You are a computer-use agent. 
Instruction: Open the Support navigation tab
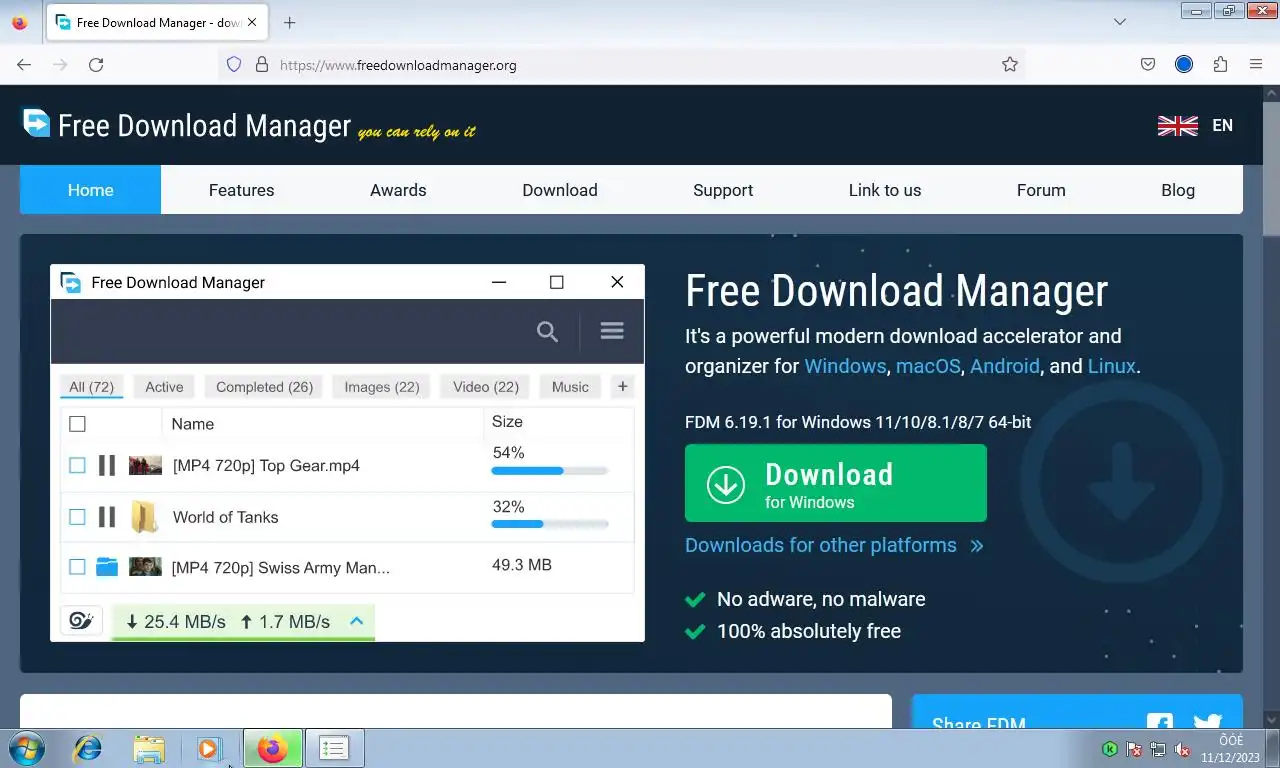pyautogui.click(x=723, y=190)
